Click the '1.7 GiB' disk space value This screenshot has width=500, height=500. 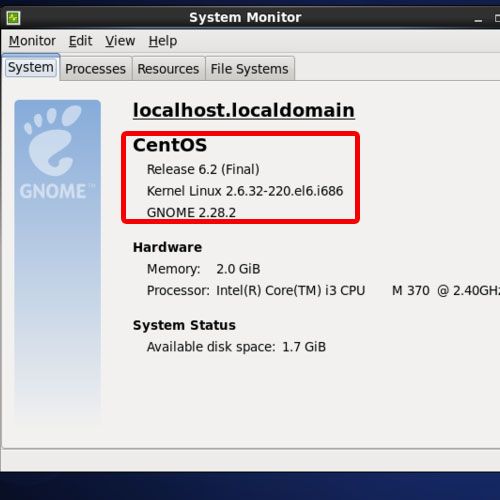coord(304,347)
